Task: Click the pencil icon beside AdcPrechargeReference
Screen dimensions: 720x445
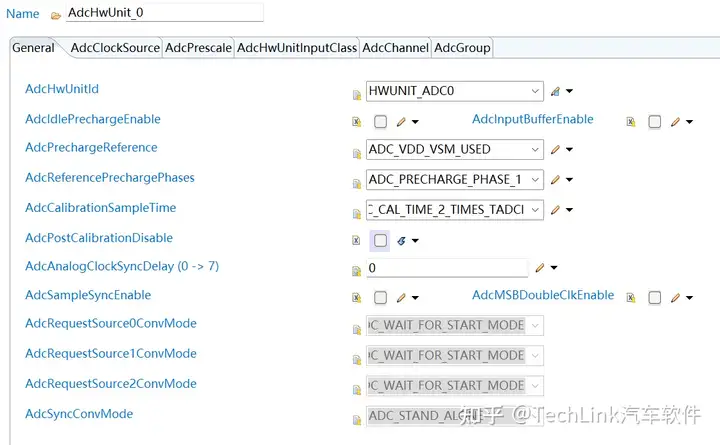Action: click(x=555, y=150)
